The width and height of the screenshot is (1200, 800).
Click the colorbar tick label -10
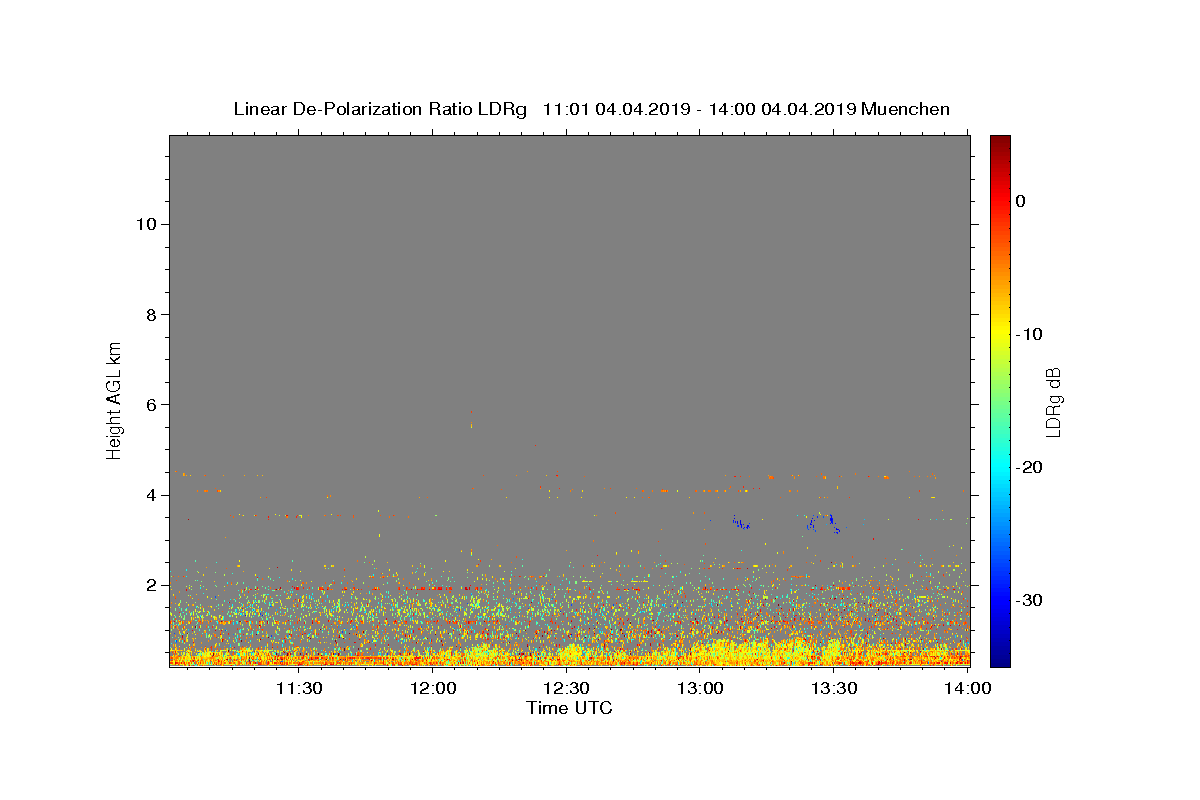1030,334
